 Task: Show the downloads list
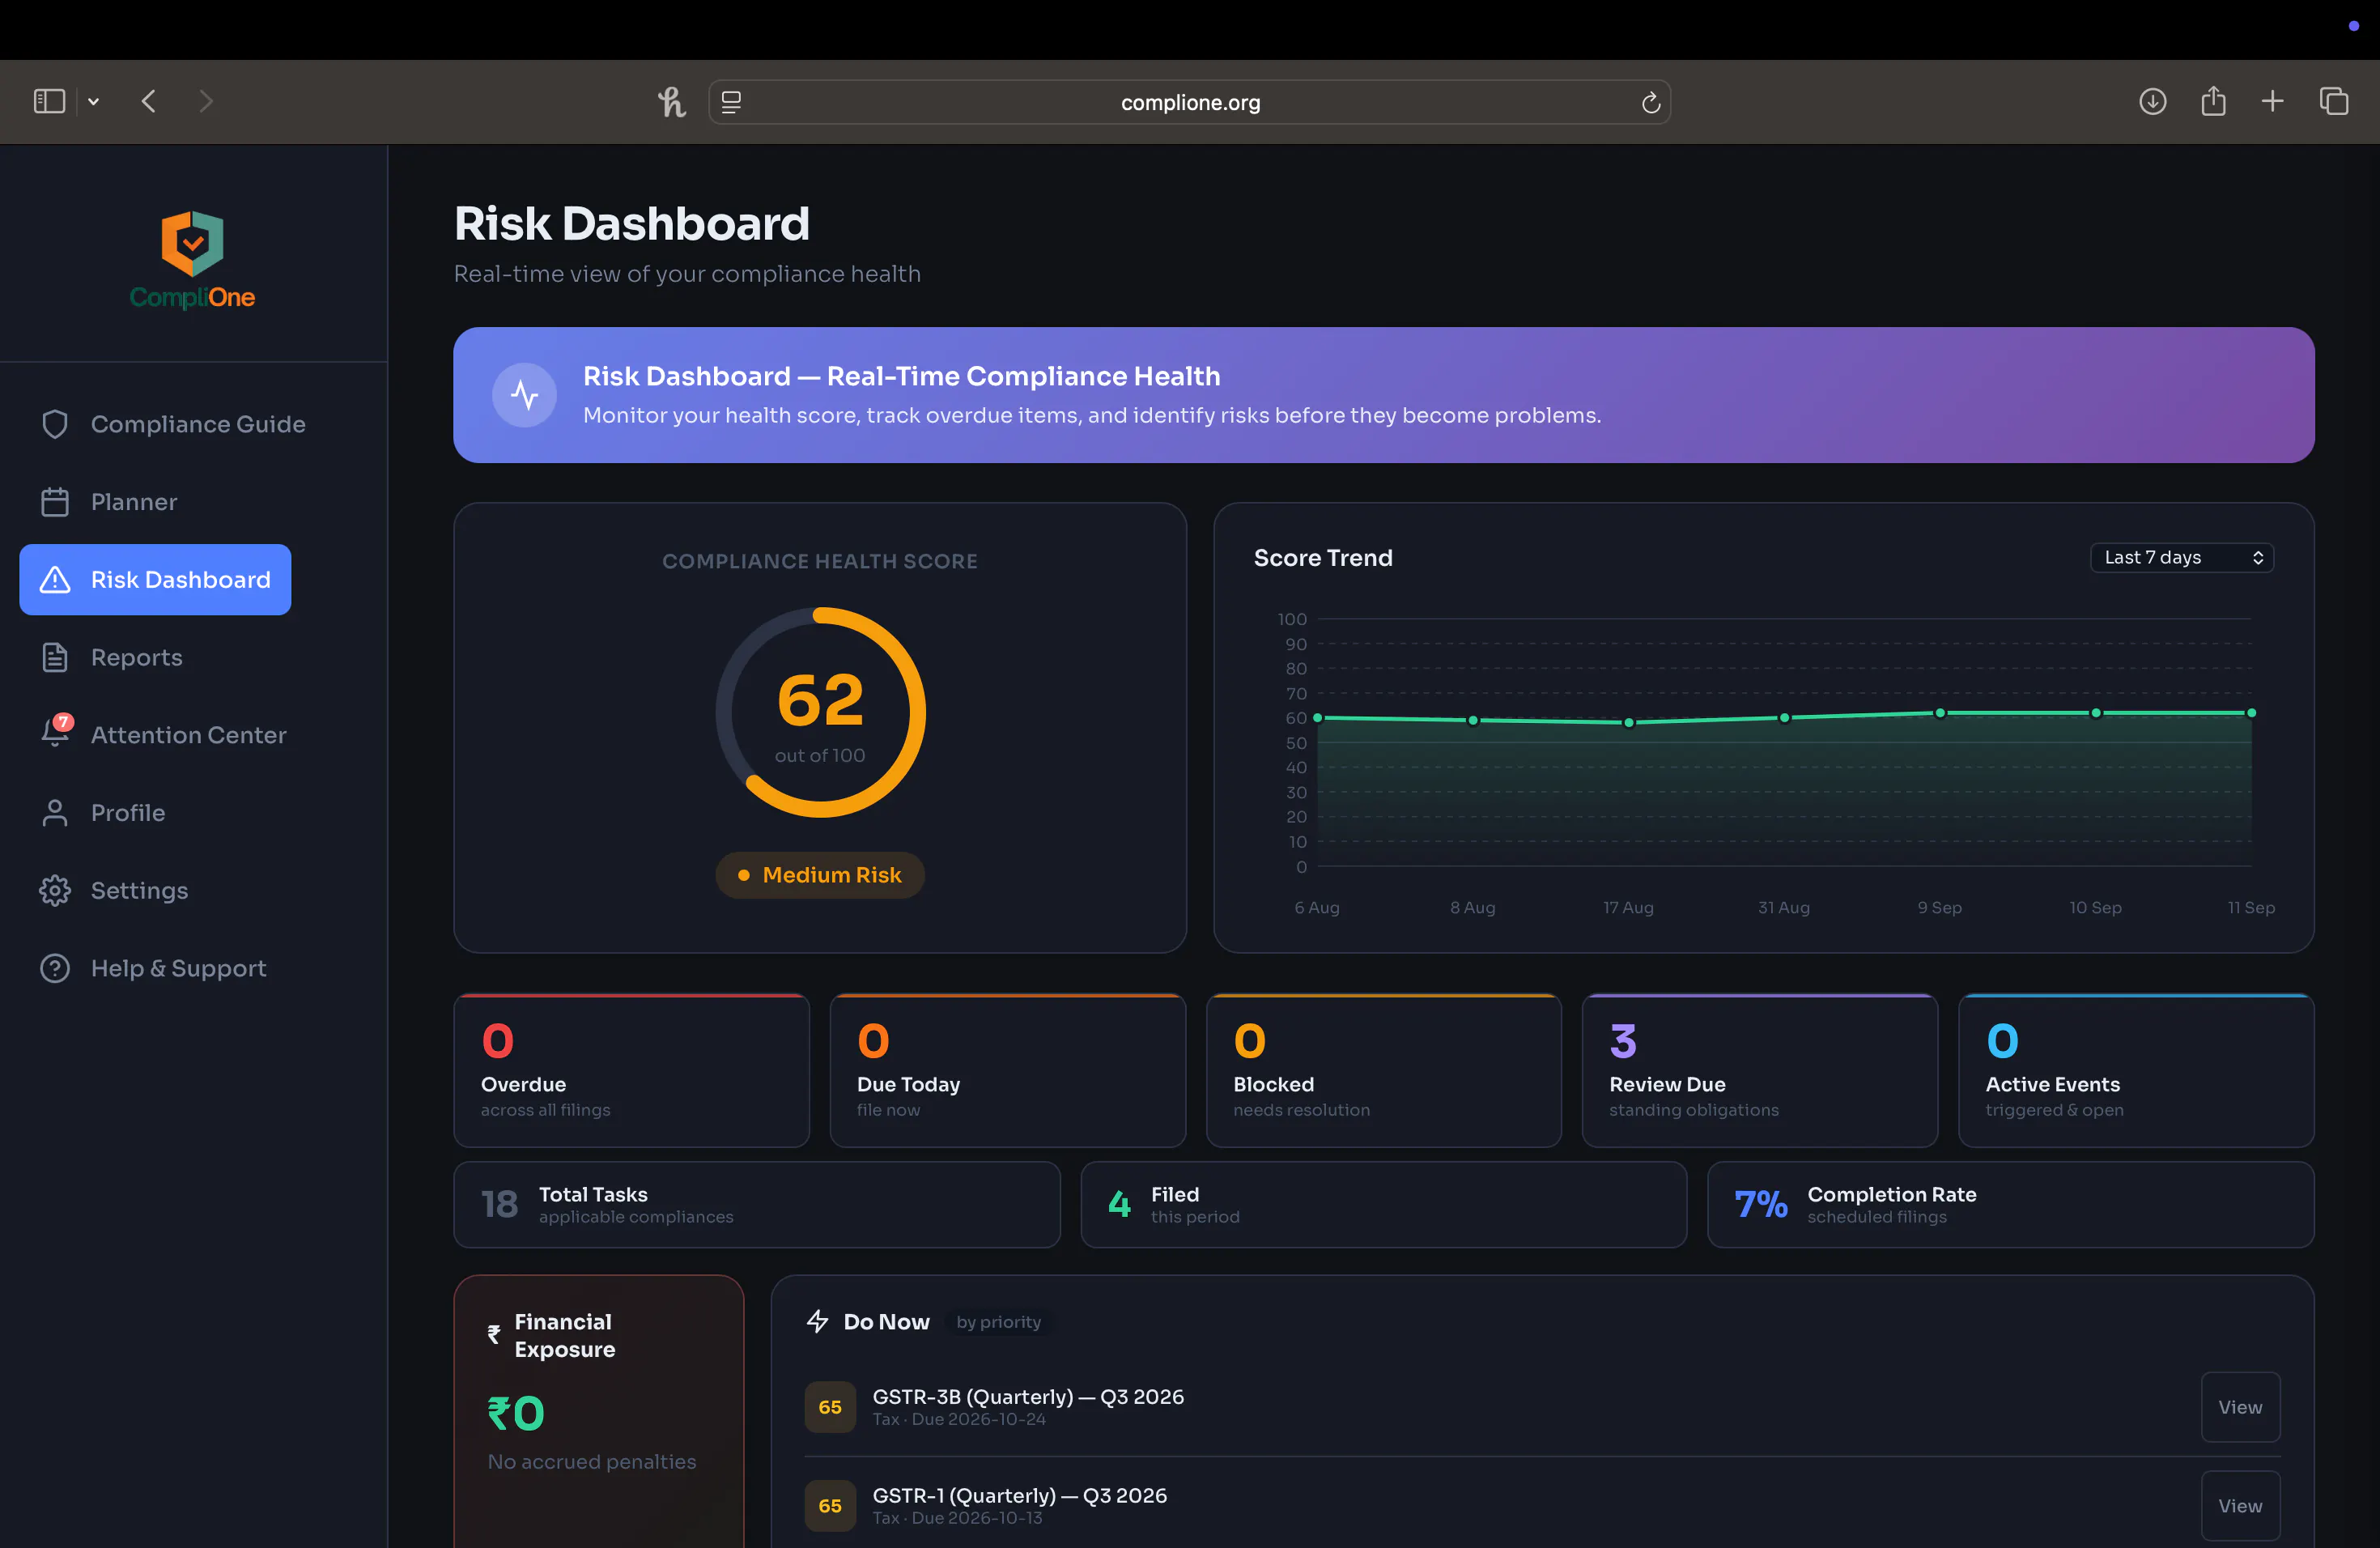click(x=2152, y=101)
